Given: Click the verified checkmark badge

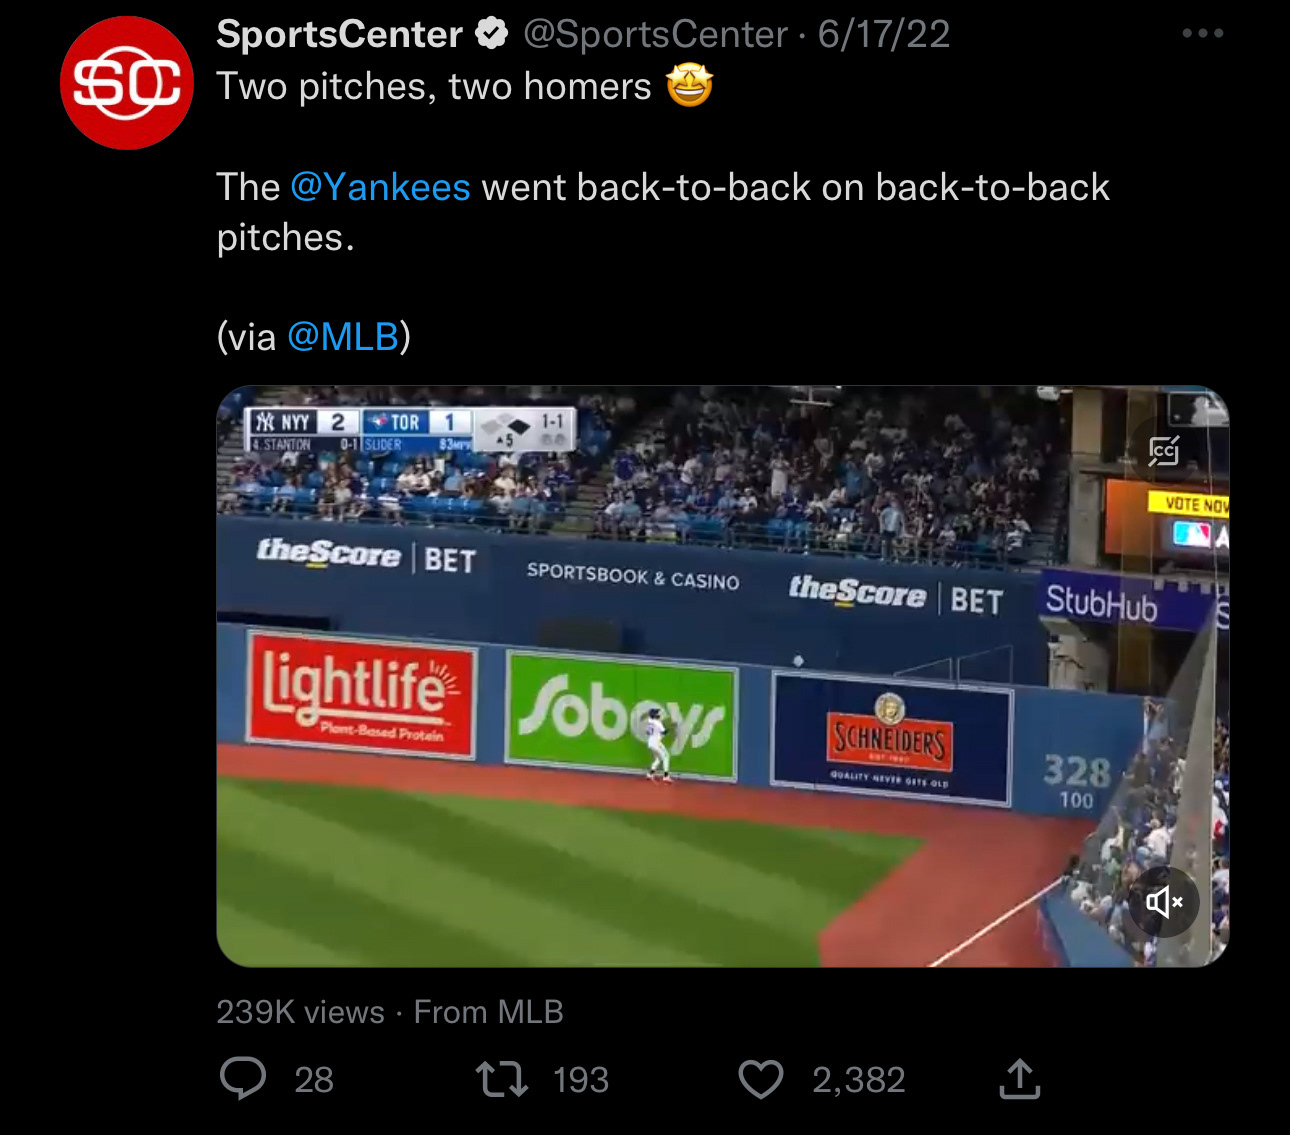Looking at the screenshot, I should tap(491, 34).
